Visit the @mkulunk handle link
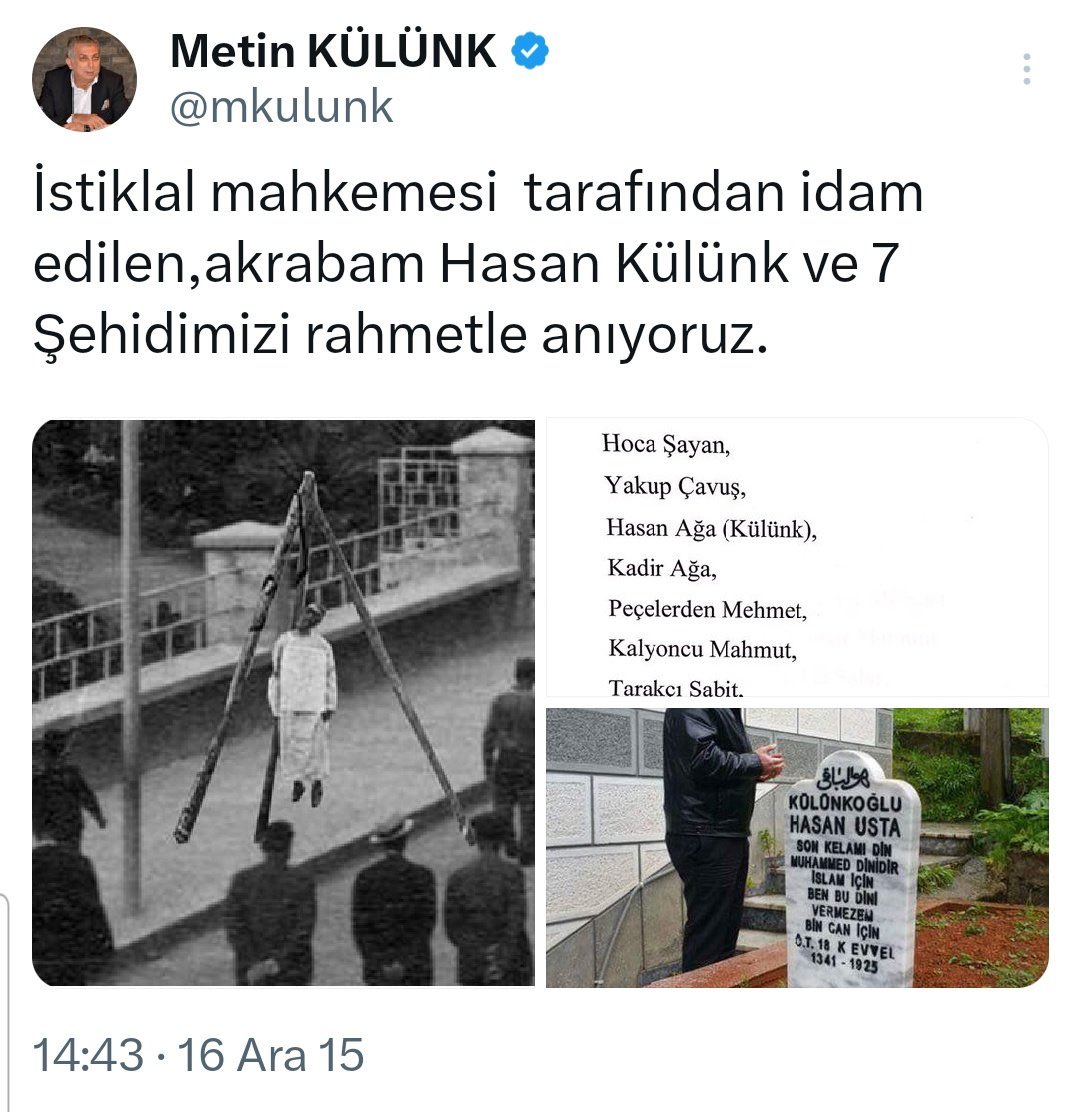The height and width of the screenshot is (1112, 1078). [x=282, y=106]
